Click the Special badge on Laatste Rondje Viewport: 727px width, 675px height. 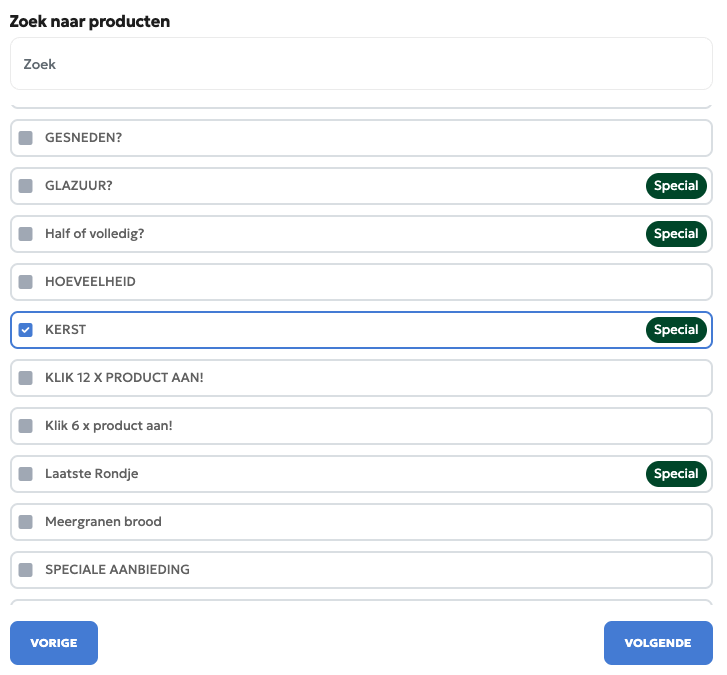pos(676,474)
